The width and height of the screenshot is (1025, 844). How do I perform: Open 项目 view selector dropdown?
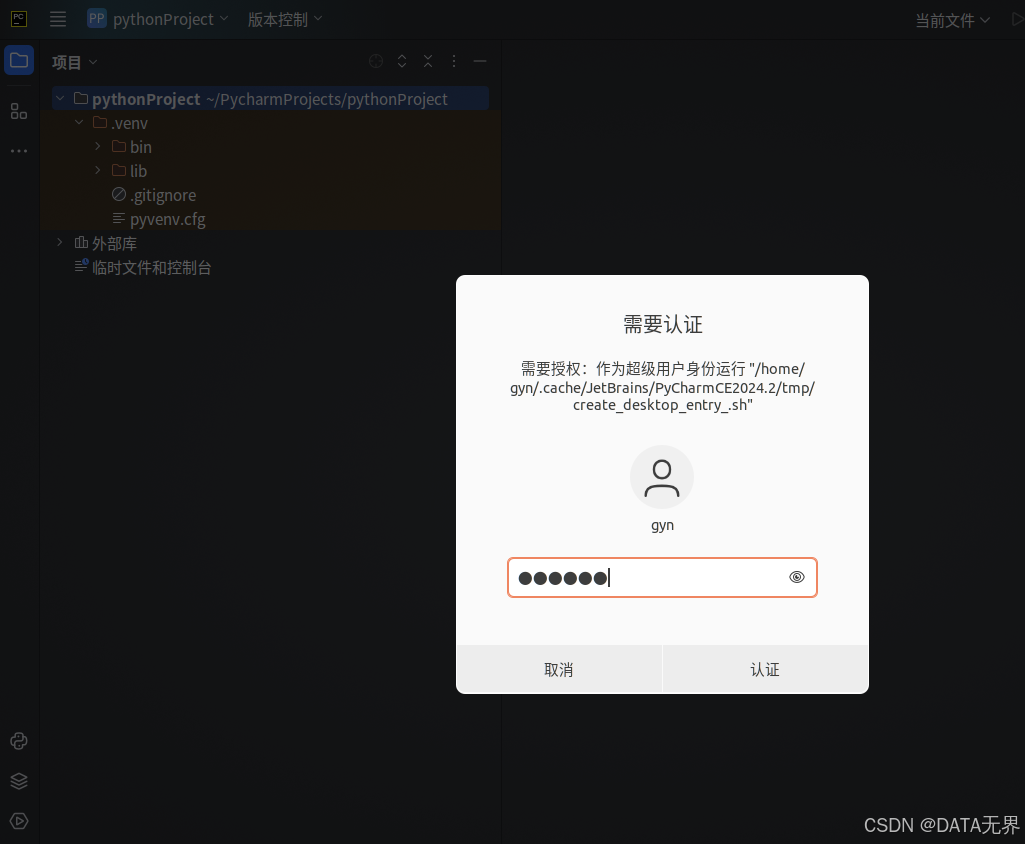tap(75, 62)
